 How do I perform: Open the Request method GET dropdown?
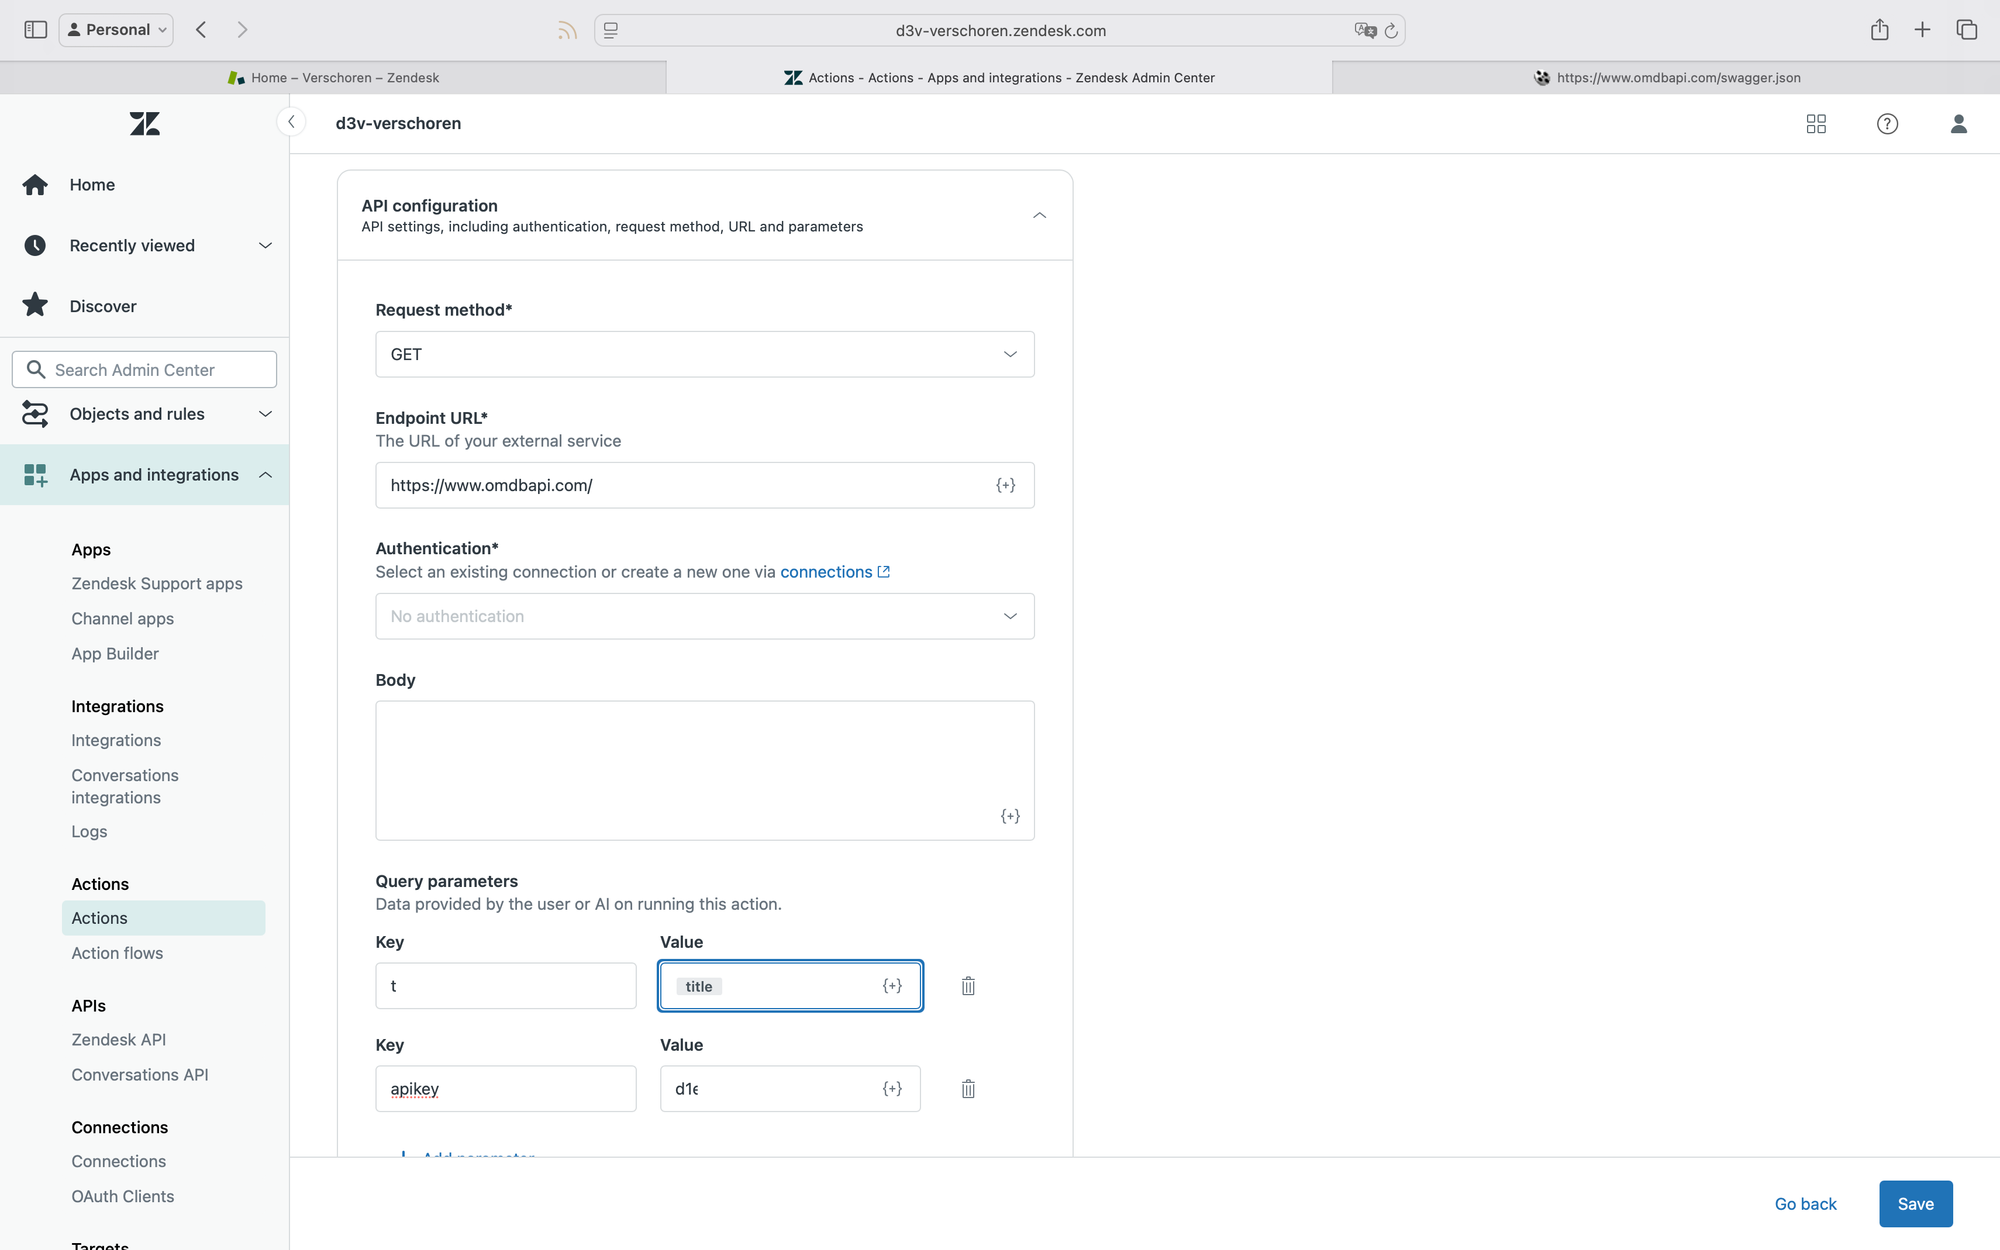pos(704,354)
